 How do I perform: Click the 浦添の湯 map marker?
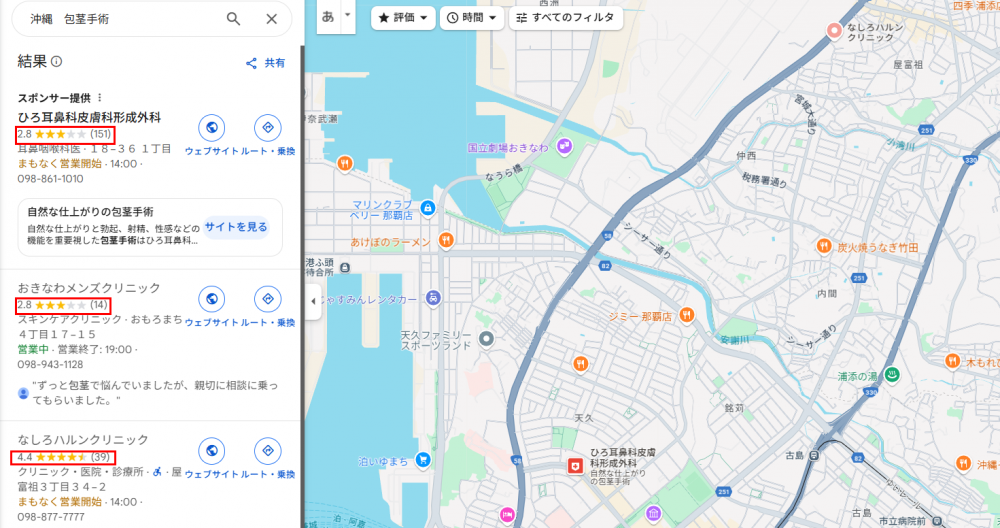coord(892,374)
